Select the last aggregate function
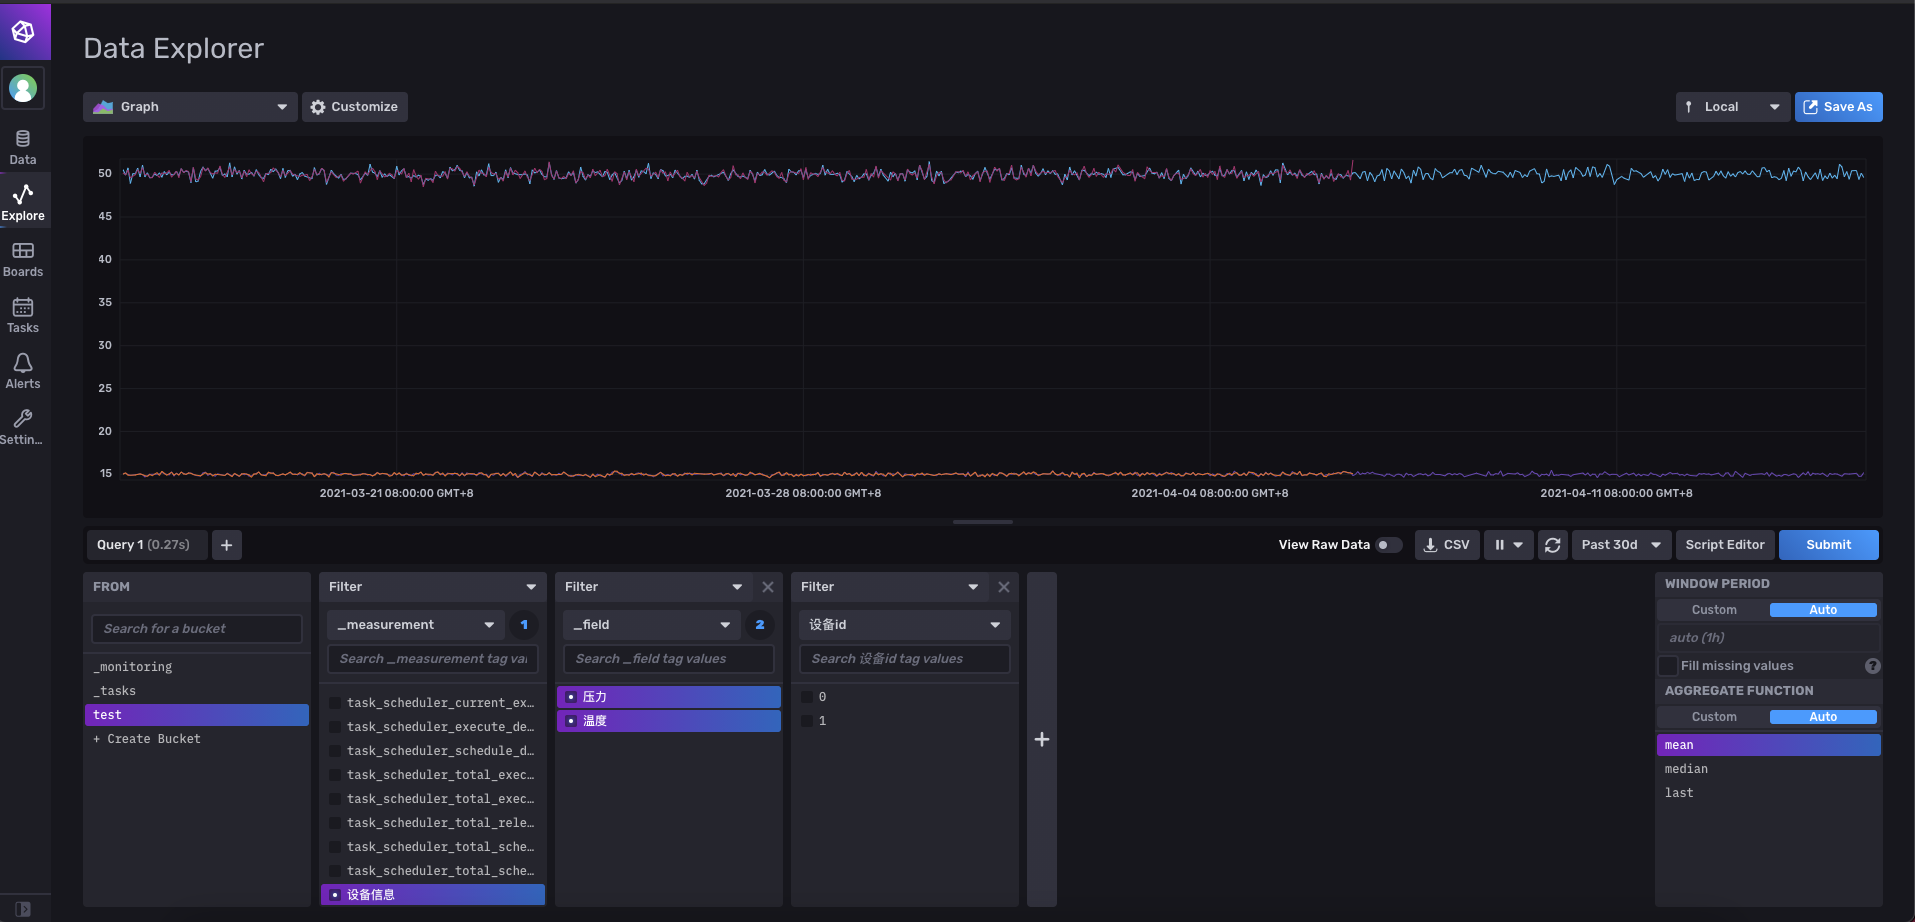The image size is (1915, 922). pos(1769,793)
